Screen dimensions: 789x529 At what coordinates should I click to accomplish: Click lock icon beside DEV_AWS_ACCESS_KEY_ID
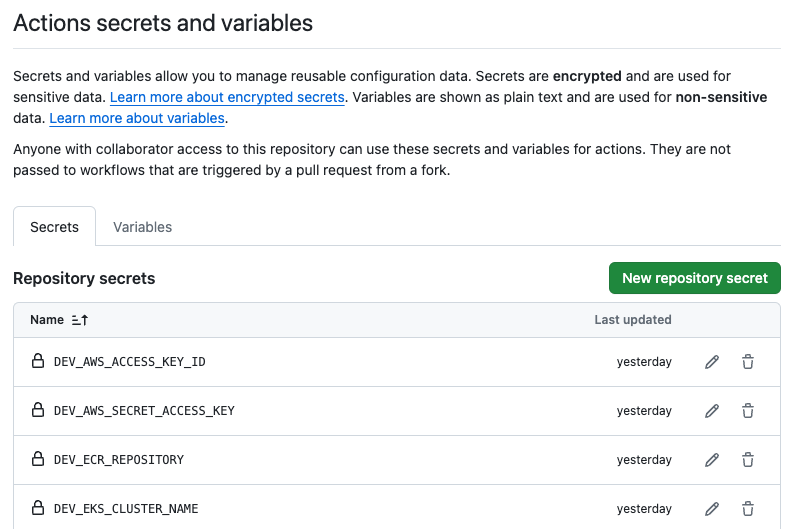pos(38,361)
